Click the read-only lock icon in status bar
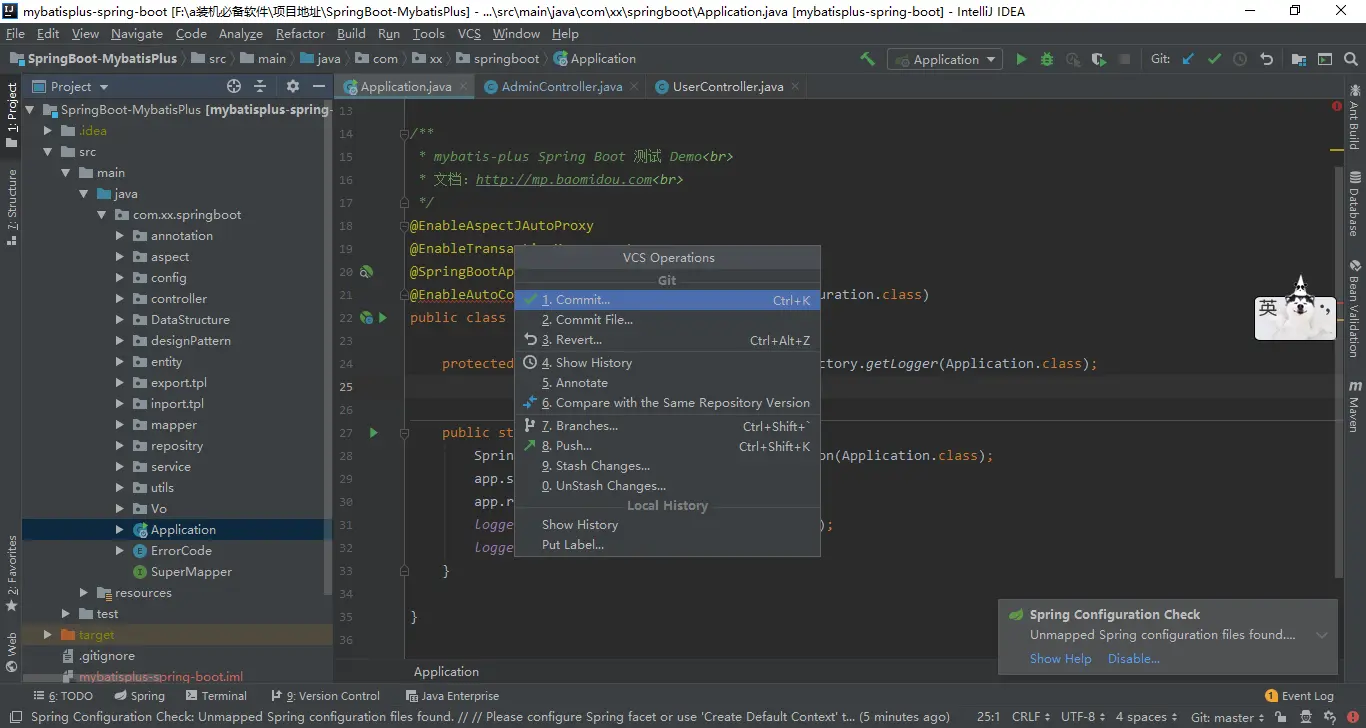Viewport: 1366px width, 728px height. (x=1281, y=717)
